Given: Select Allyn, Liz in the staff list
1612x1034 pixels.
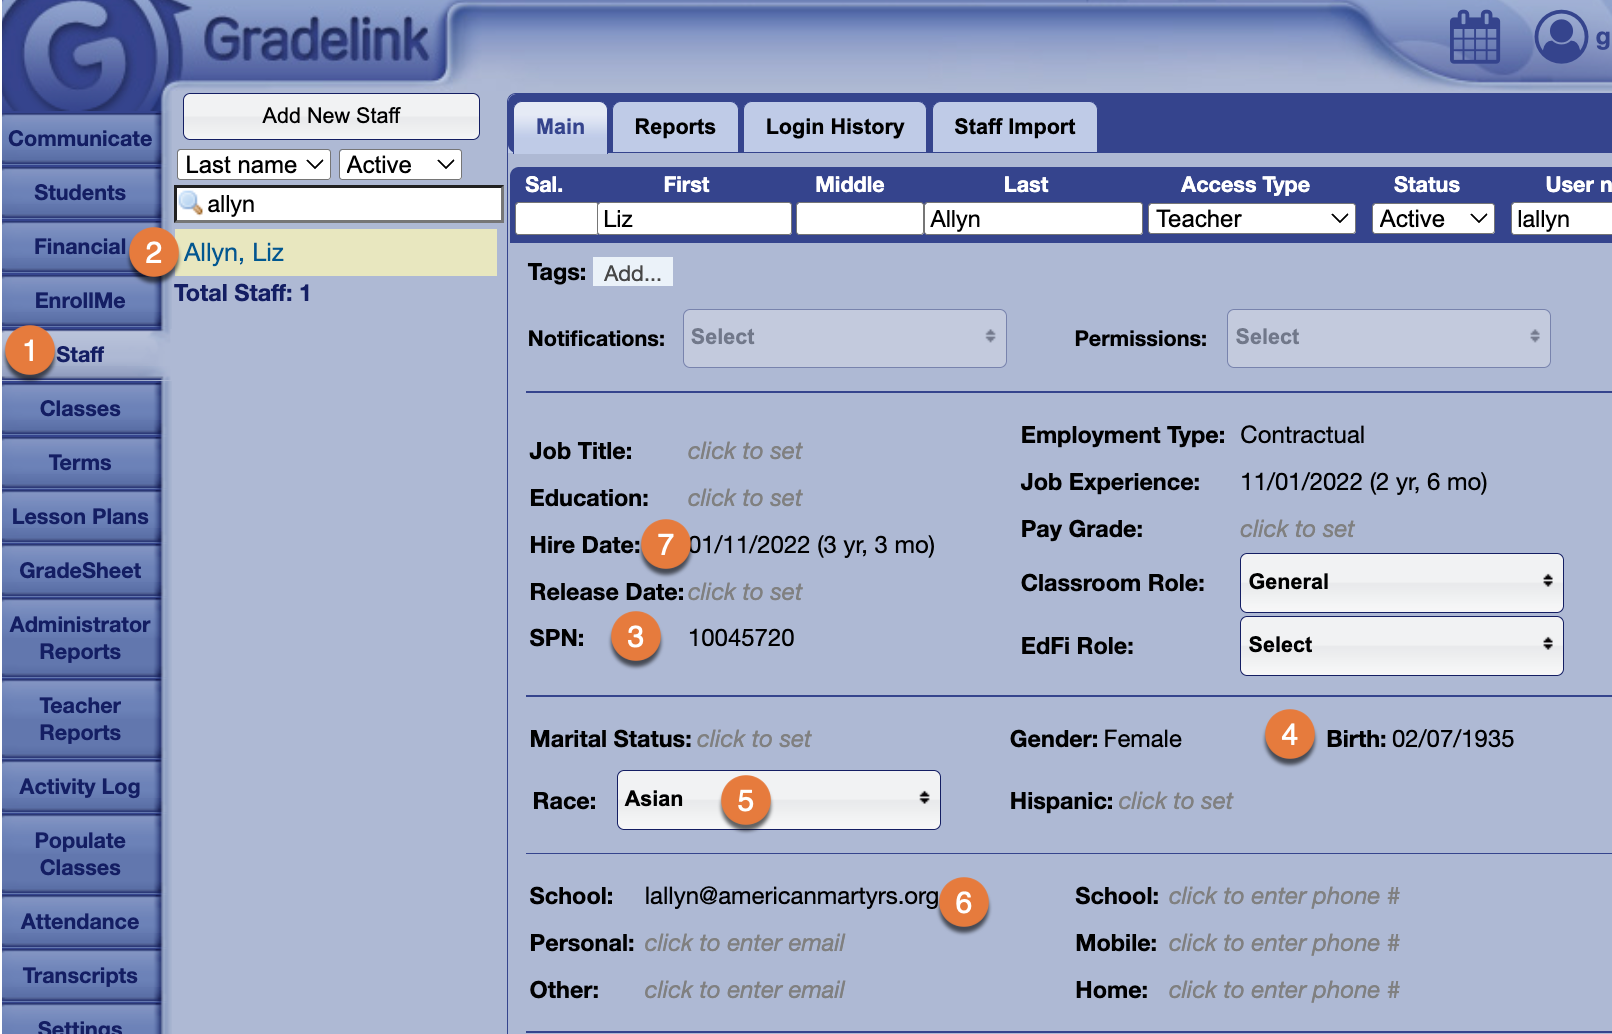Looking at the screenshot, I should (x=336, y=253).
